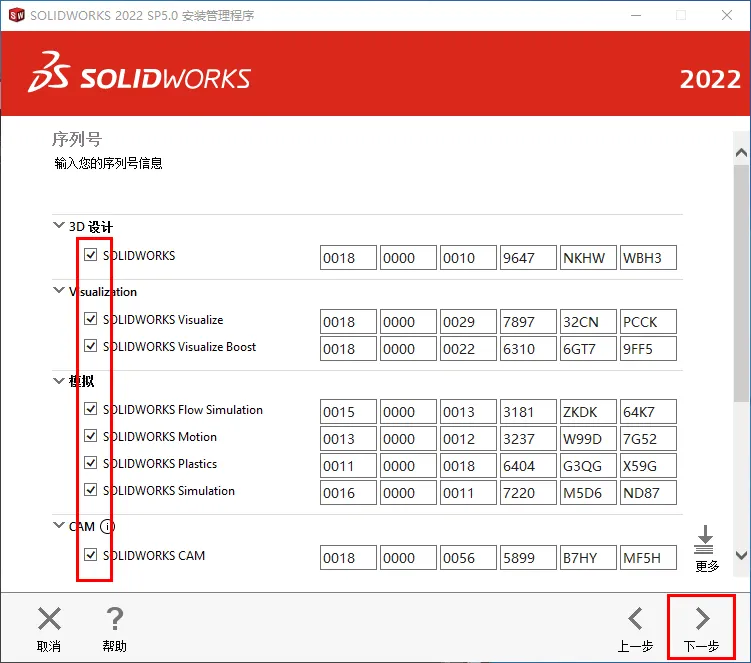Click SOLIDWORKS serial field 0018
Viewport: 751px width, 663px height.
click(x=348, y=258)
